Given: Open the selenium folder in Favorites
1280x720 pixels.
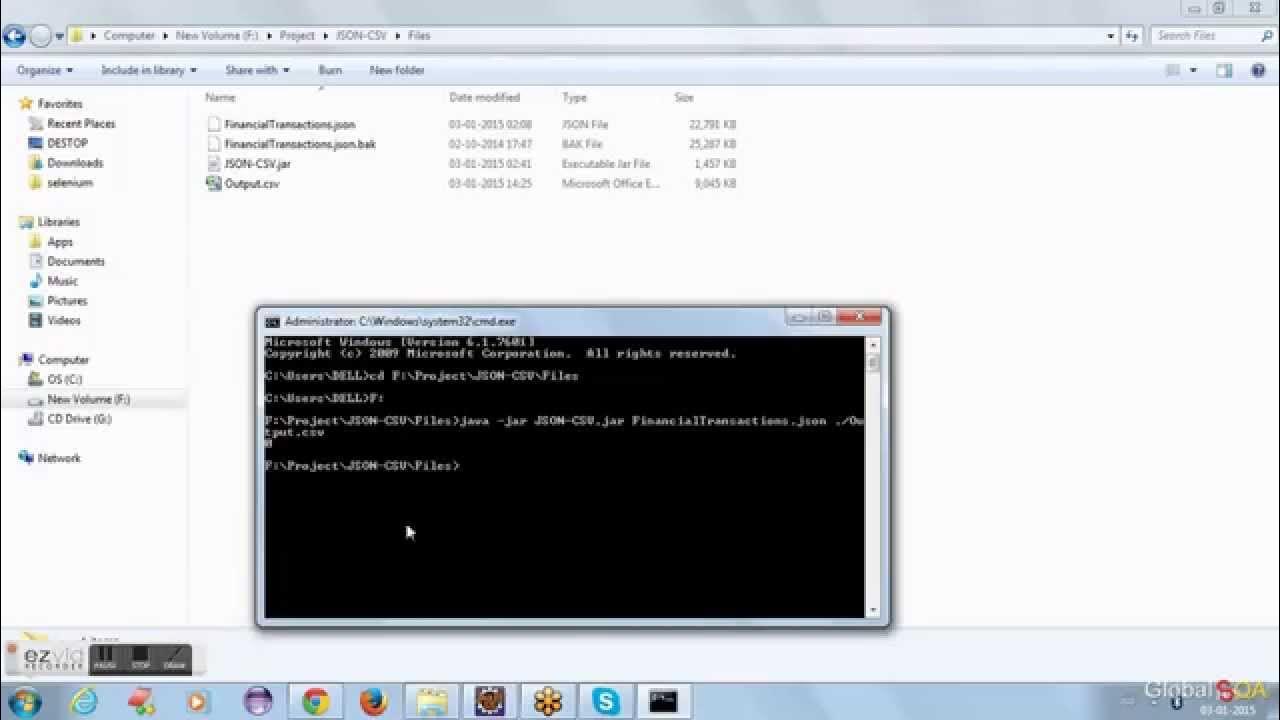Looking at the screenshot, I should click(x=70, y=182).
